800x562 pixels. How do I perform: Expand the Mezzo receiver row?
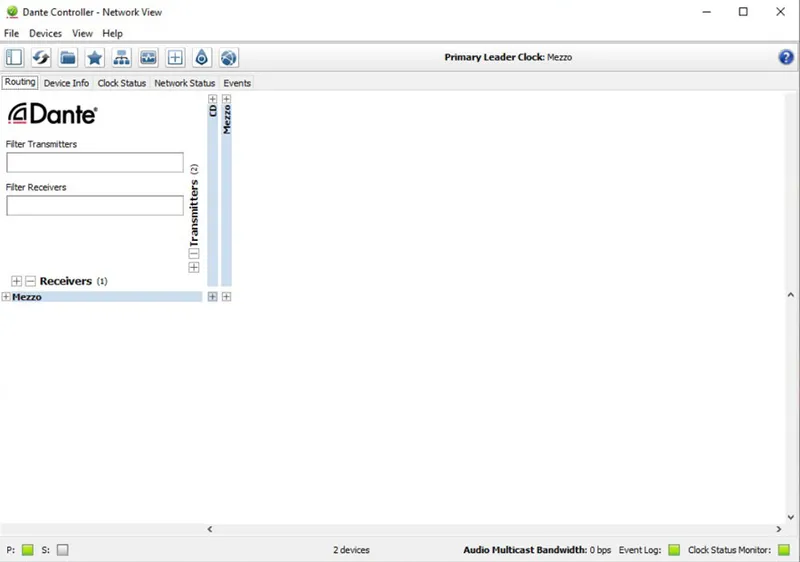click(x=6, y=297)
